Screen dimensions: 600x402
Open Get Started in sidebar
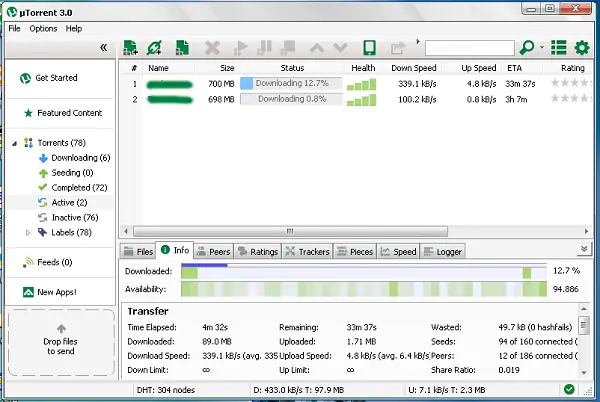coord(49,78)
